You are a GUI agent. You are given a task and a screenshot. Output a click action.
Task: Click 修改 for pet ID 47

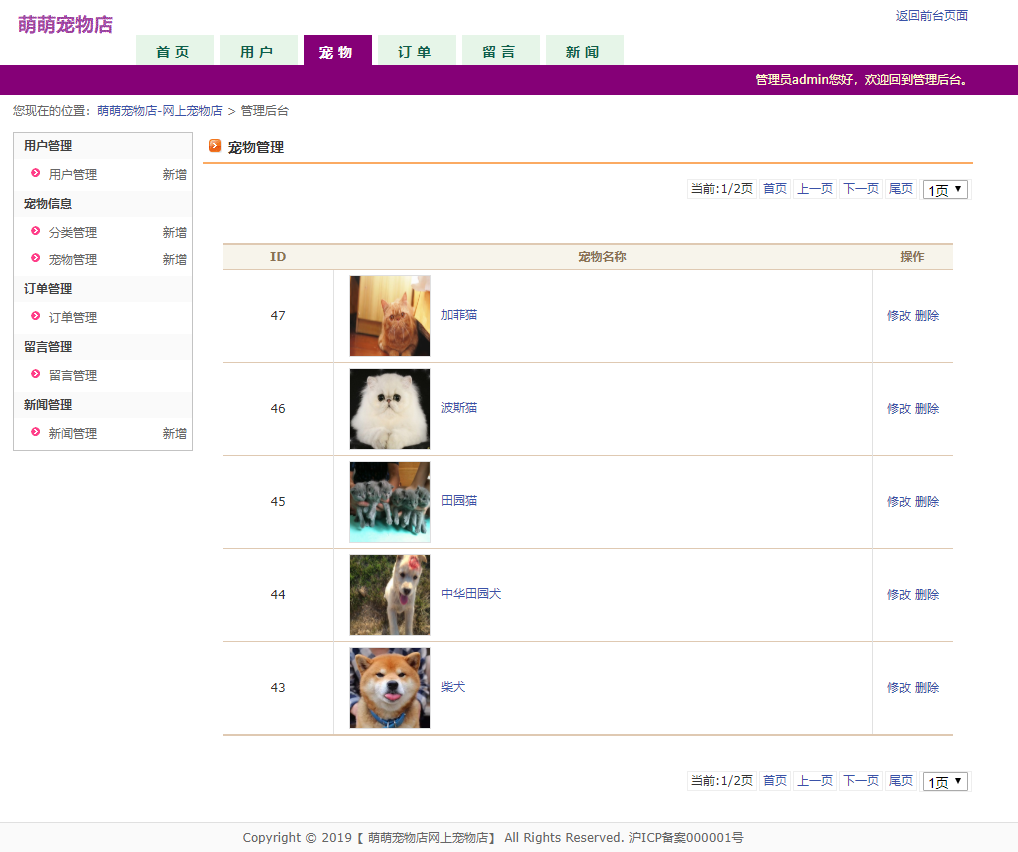click(897, 315)
